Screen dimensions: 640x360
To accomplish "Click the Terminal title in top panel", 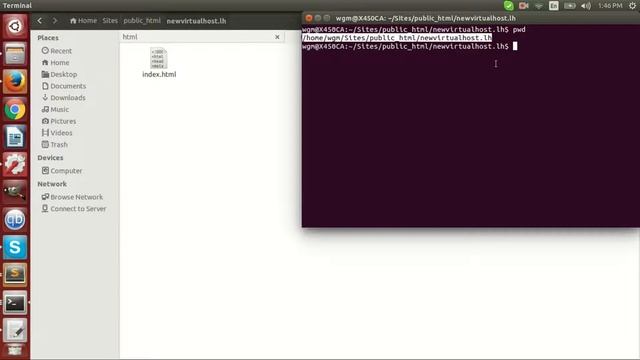I will pyautogui.click(x=17, y=5).
